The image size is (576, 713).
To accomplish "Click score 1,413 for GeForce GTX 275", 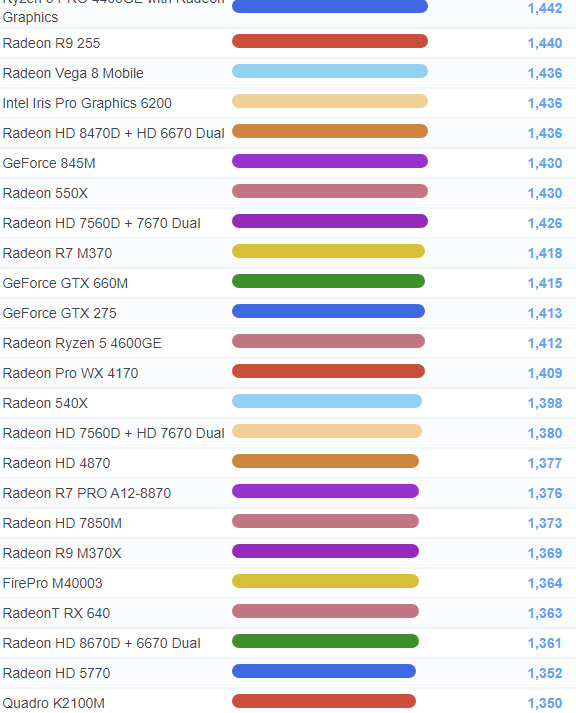I will click(x=545, y=313).
